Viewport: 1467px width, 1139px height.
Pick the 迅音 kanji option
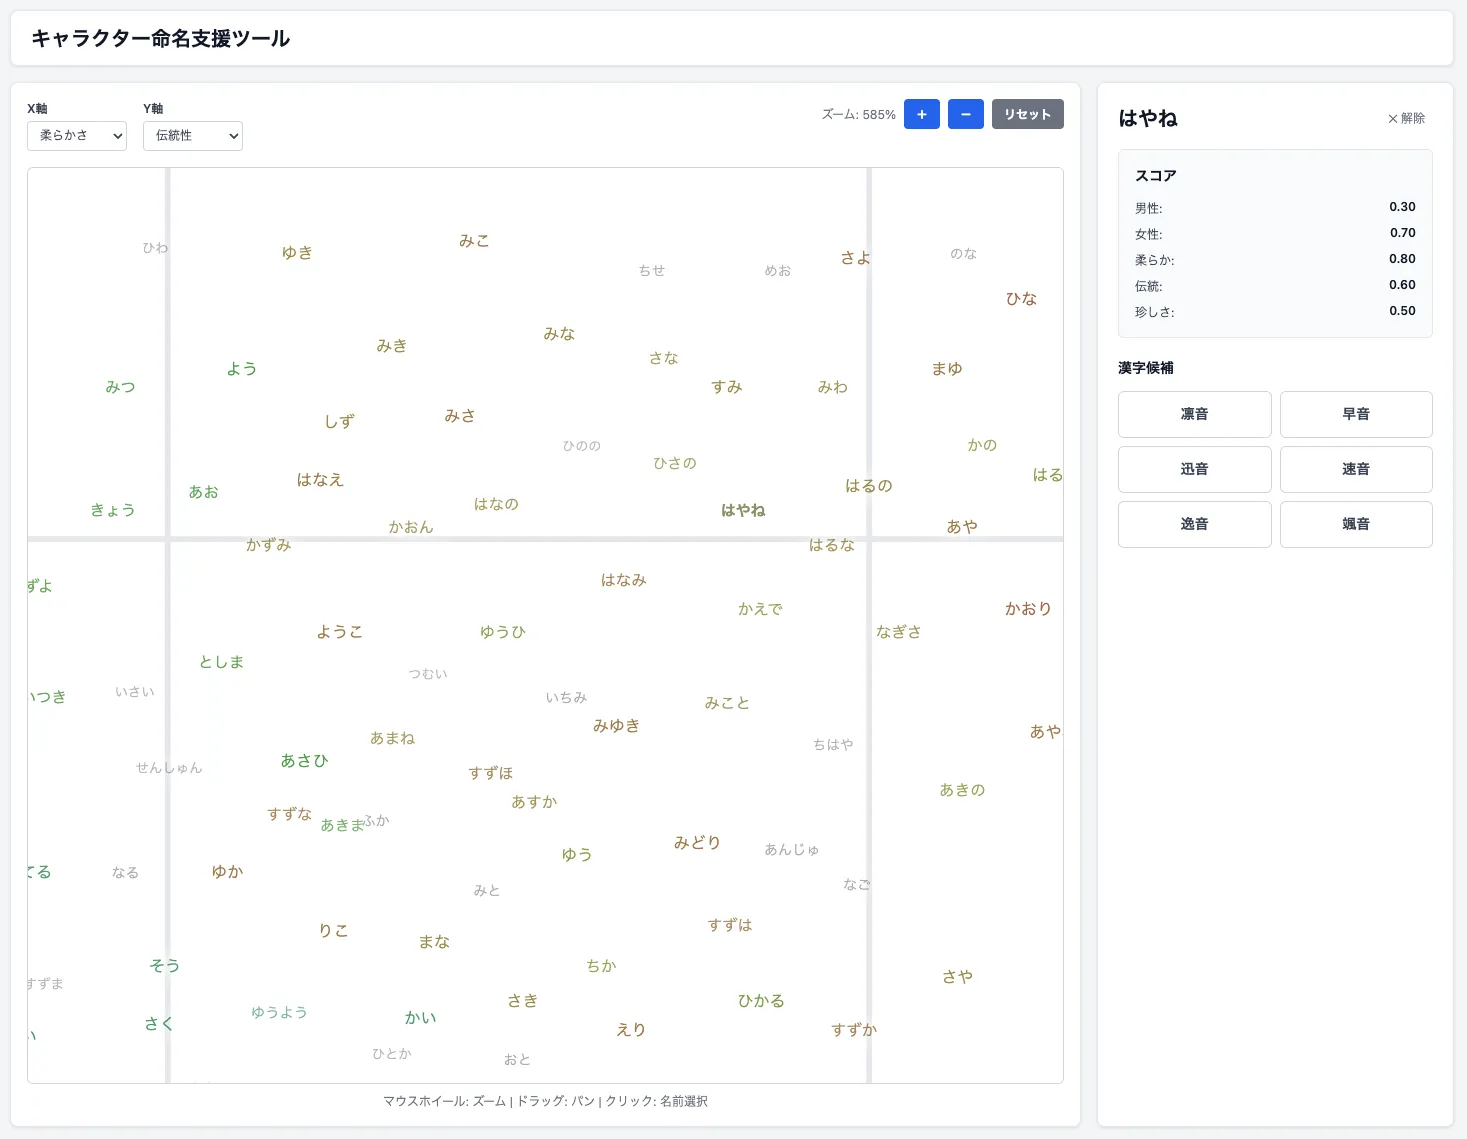[1194, 469]
